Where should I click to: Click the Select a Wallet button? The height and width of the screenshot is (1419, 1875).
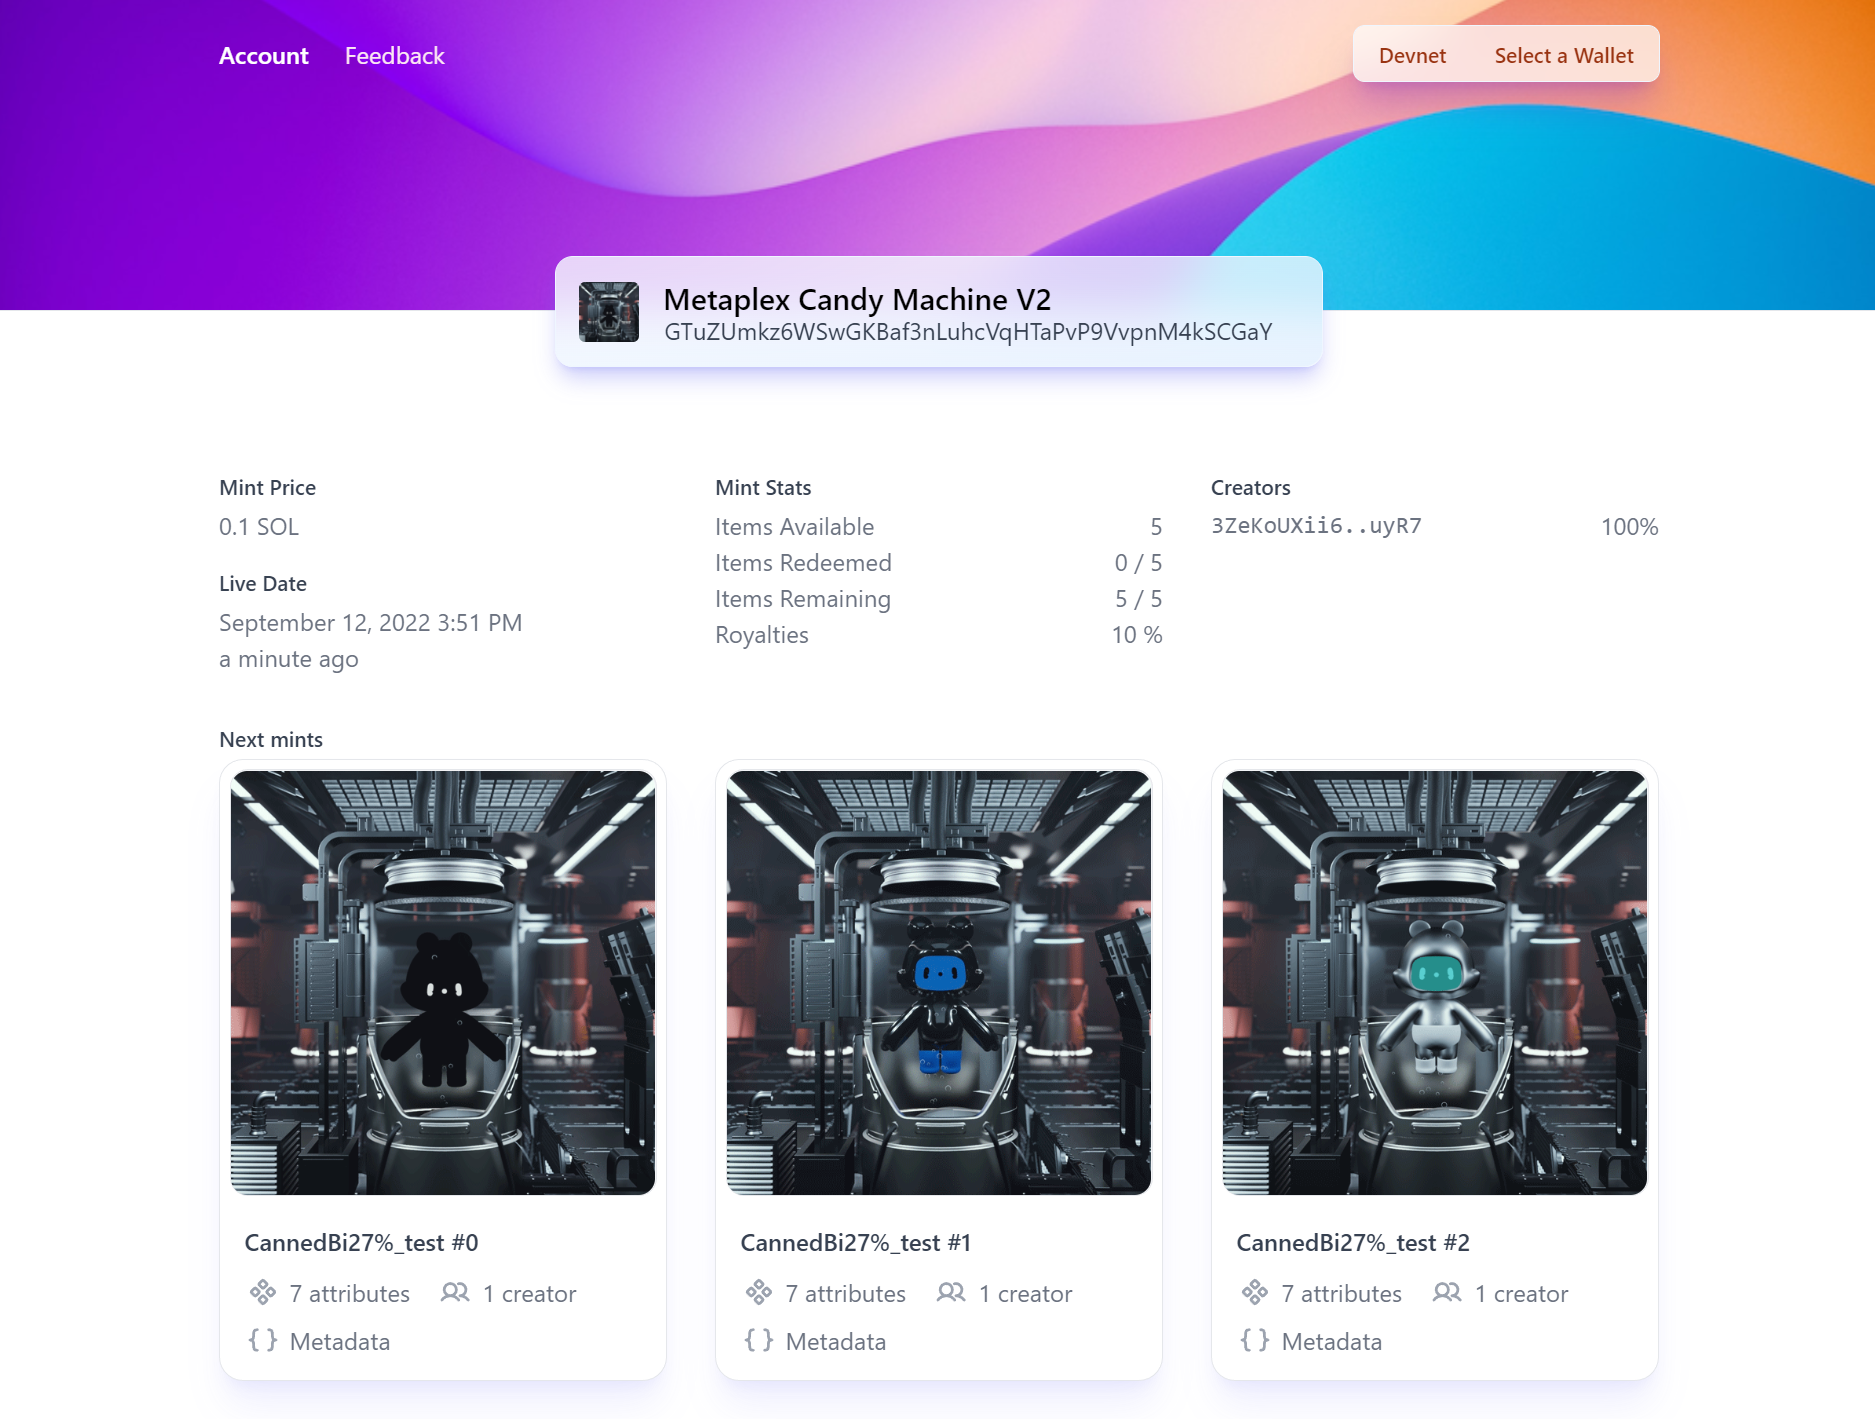[1564, 56]
